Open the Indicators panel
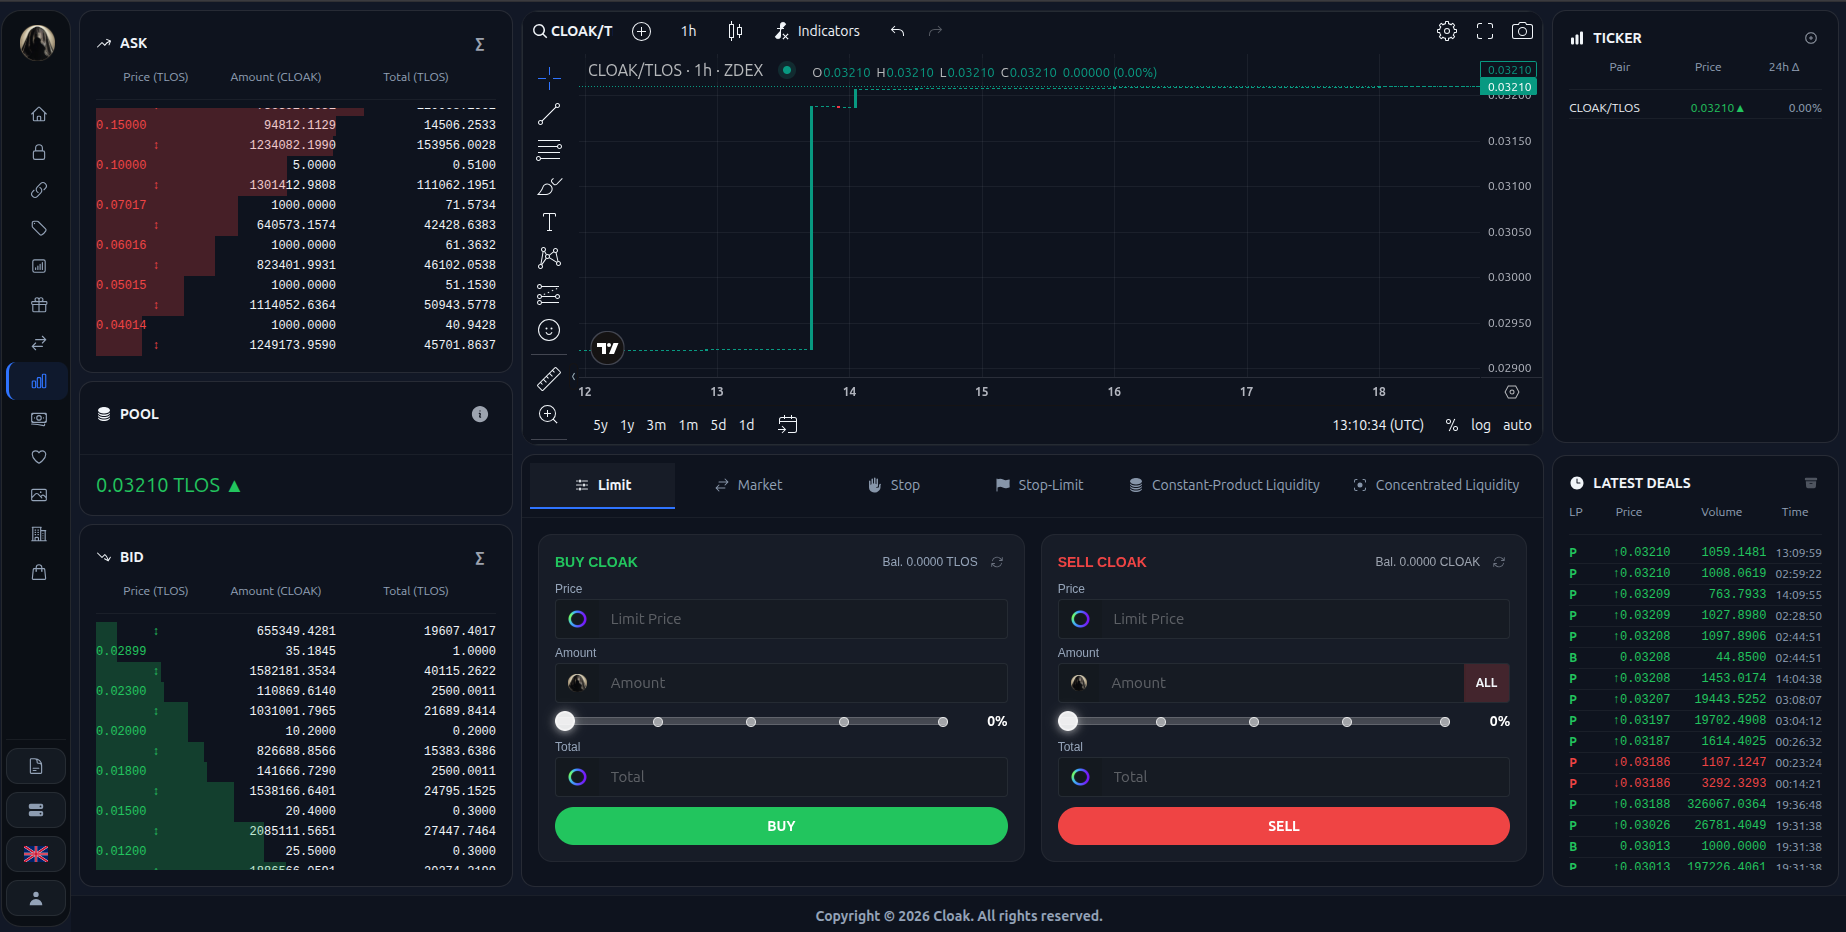The width and height of the screenshot is (1846, 932). pos(817,30)
